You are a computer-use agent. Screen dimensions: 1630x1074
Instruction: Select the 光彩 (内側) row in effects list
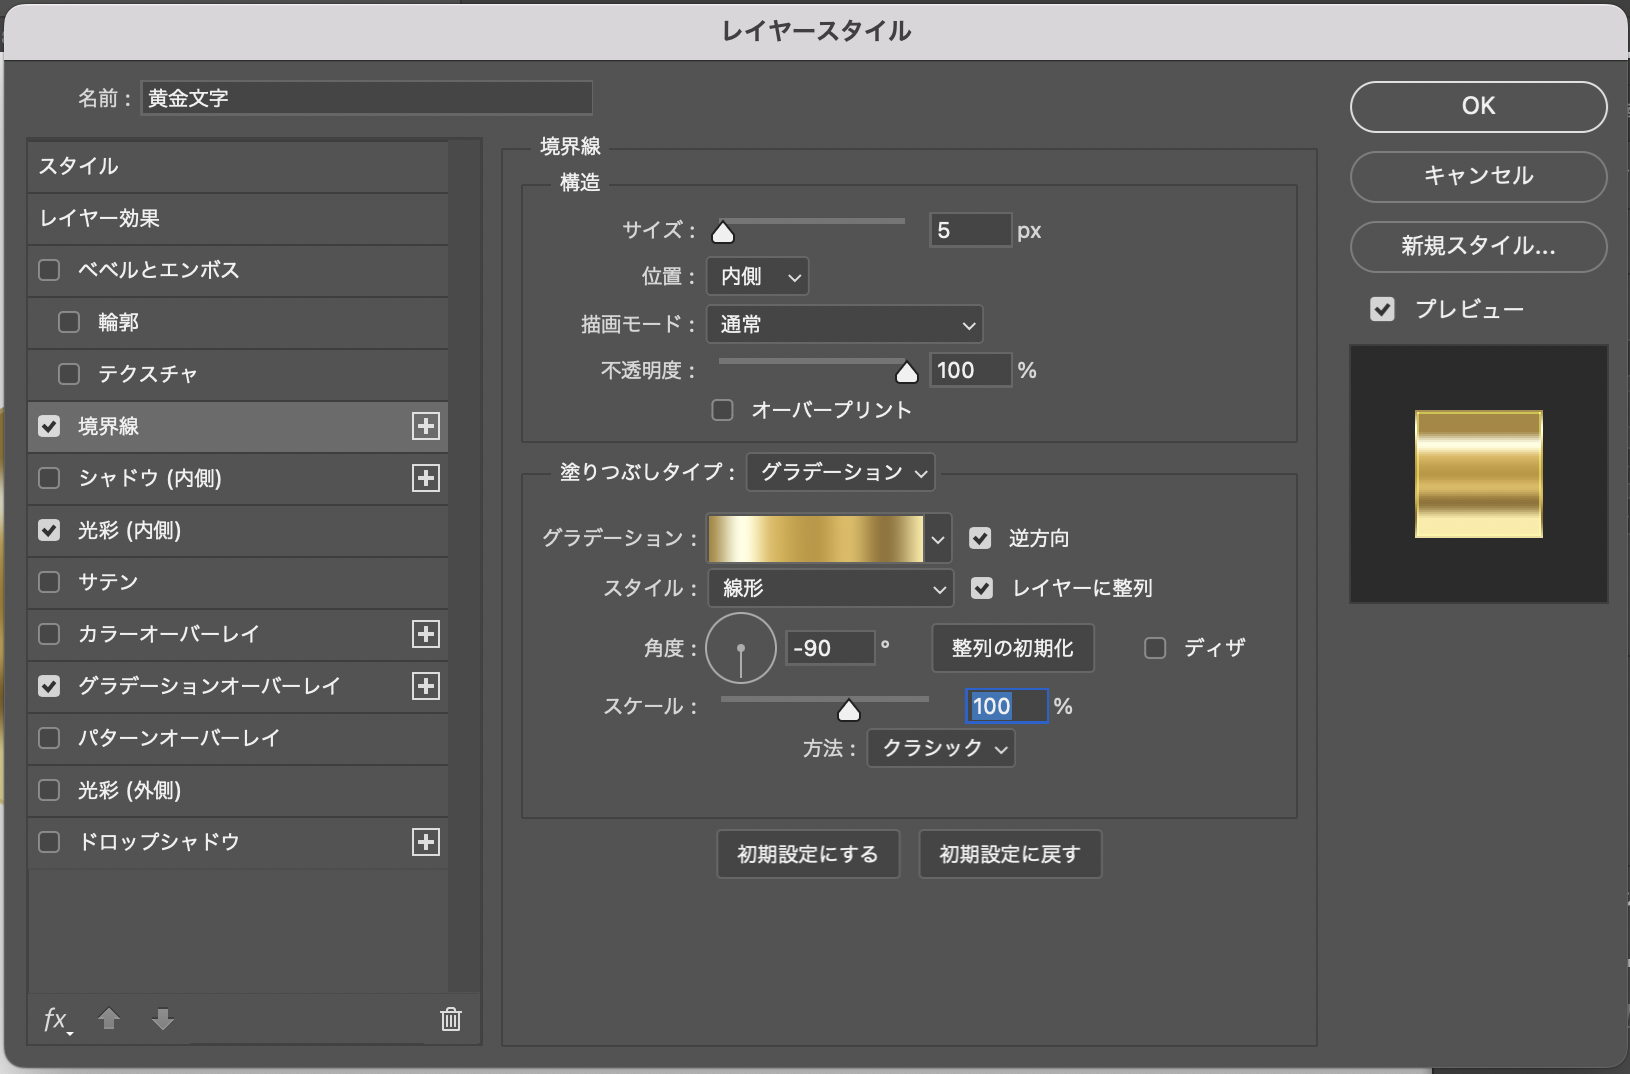[238, 530]
